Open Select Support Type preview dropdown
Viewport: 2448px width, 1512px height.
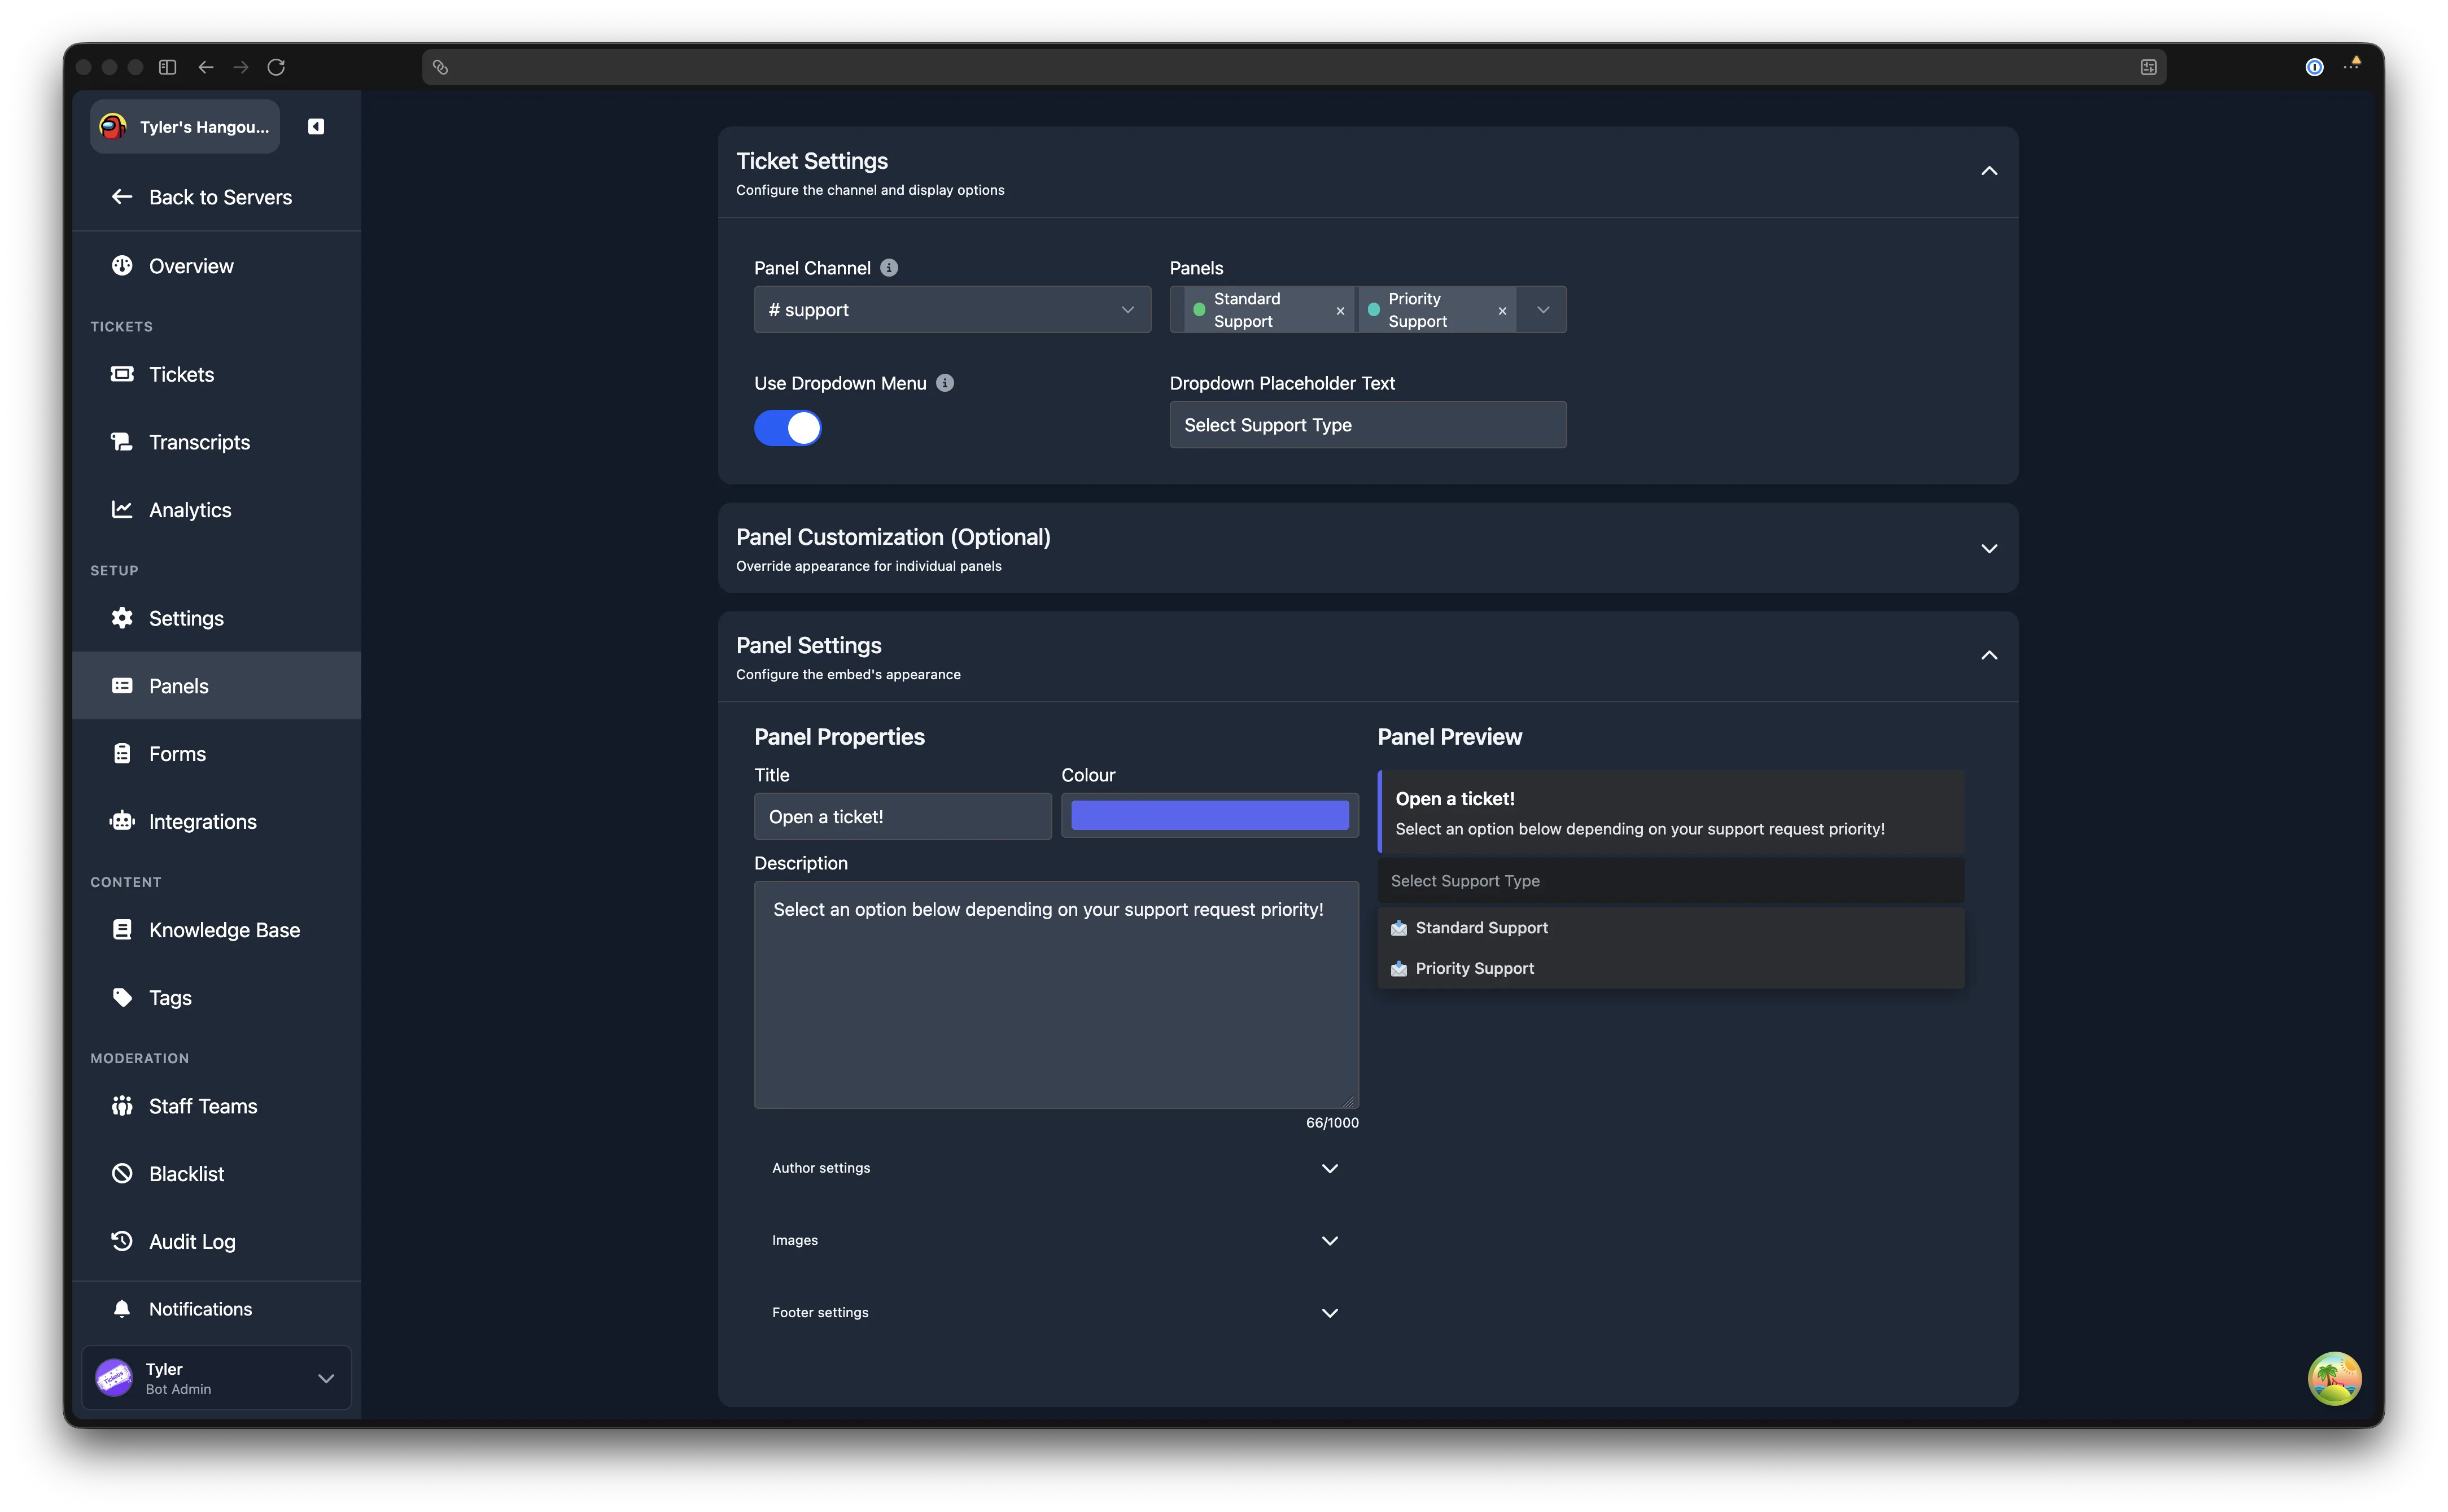(x=1670, y=881)
